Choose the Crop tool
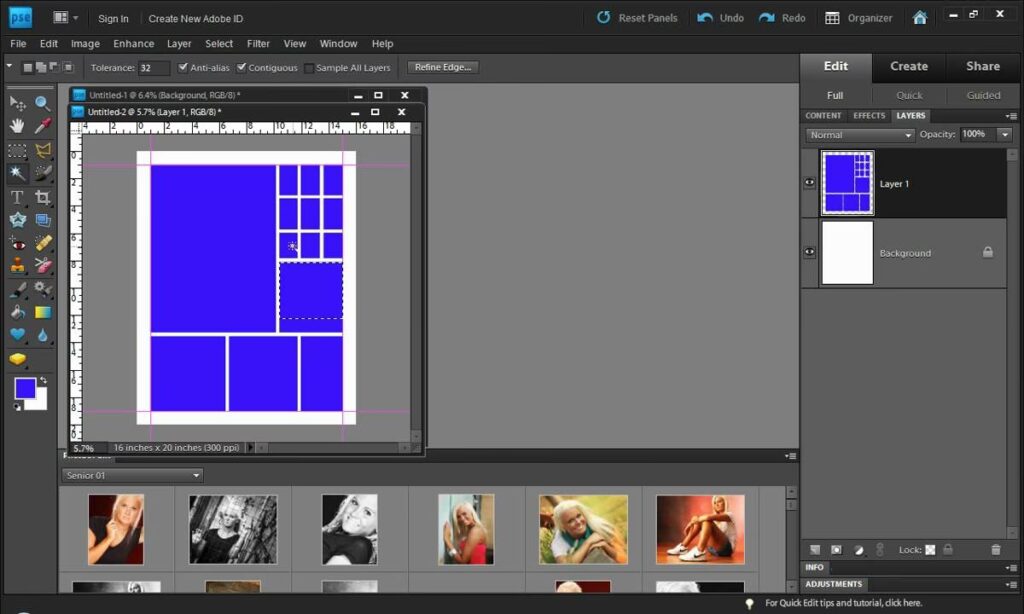The image size is (1024, 614). tap(43, 197)
